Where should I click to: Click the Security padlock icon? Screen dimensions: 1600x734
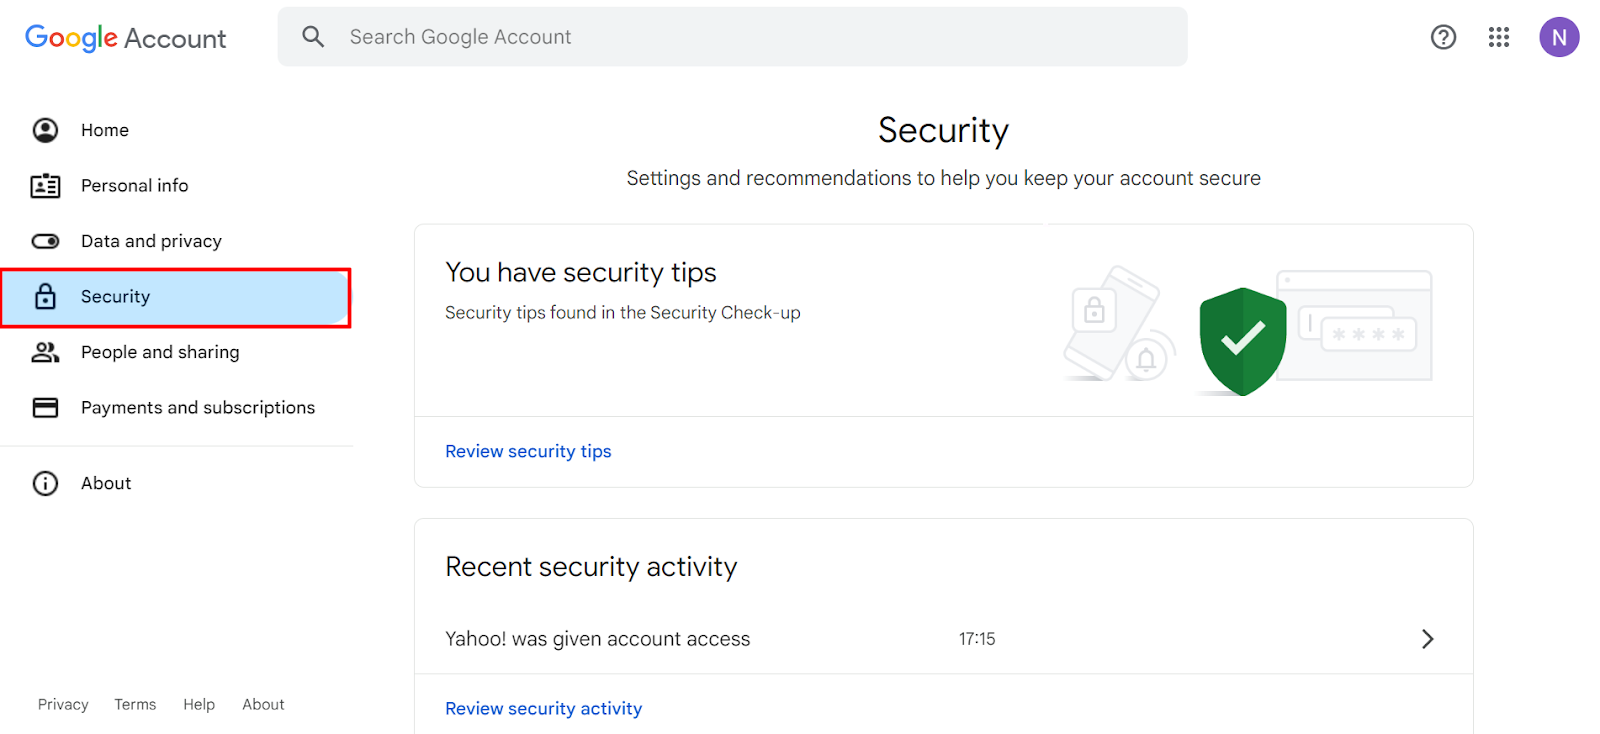click(45, 296)
